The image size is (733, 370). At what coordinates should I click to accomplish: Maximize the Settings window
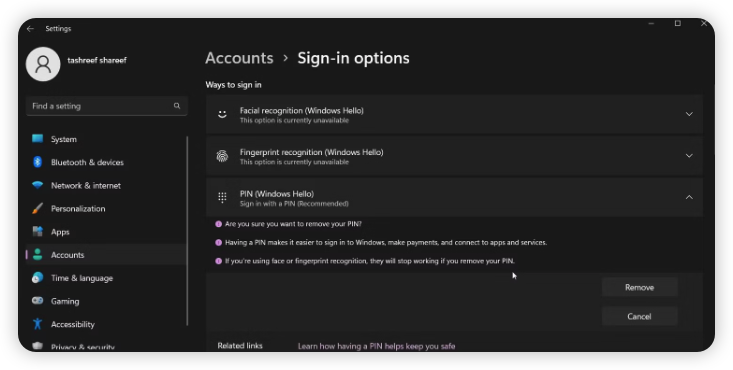click(x=677, y=23)
